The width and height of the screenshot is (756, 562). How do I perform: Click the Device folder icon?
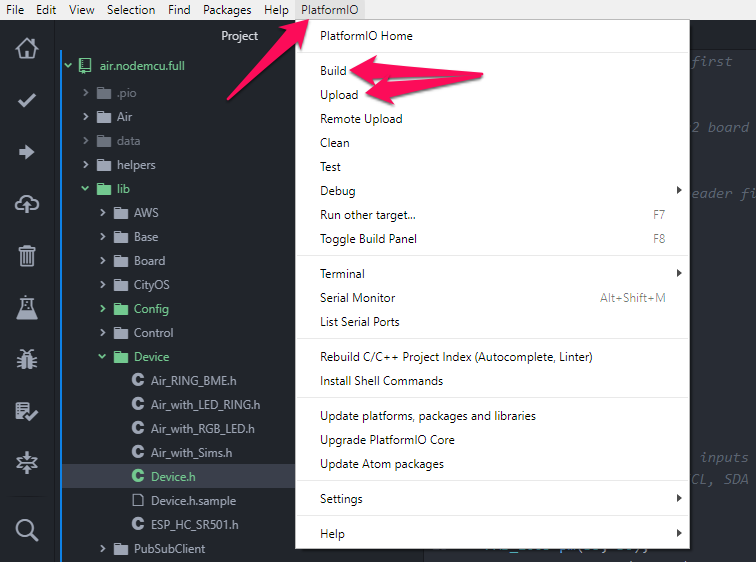pos(121,357)
